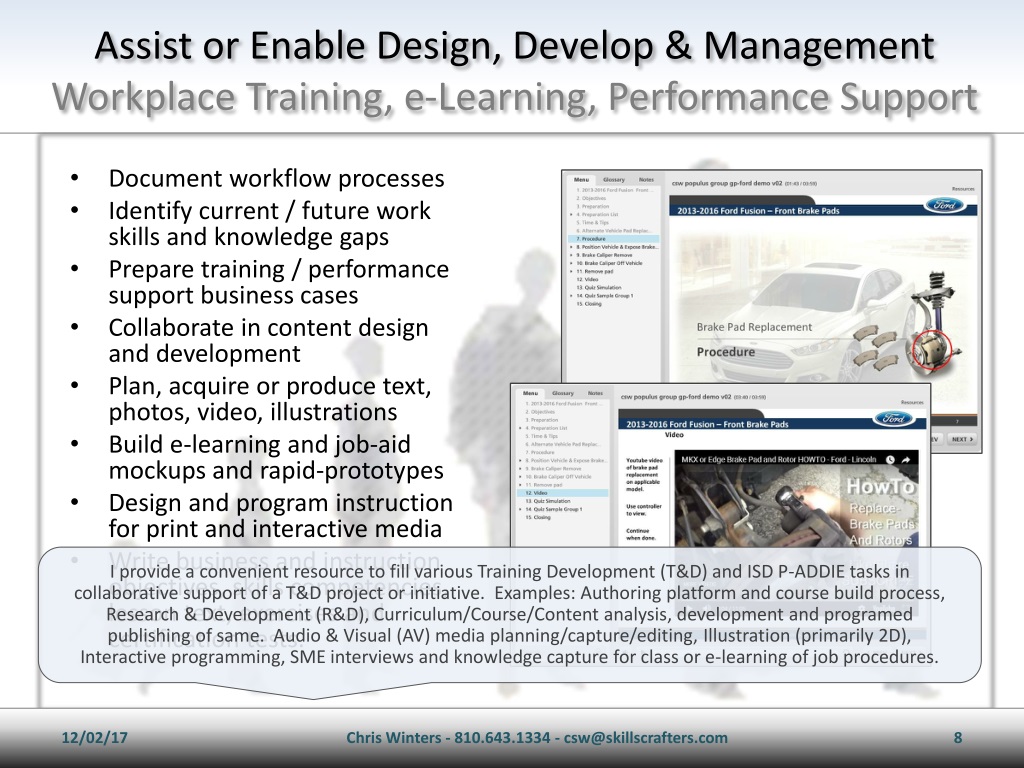The width and height of the screenshot is (1024, 768).
Task: Click the bullet 'Design and program instruction'
Action: (x=281, y=516)
